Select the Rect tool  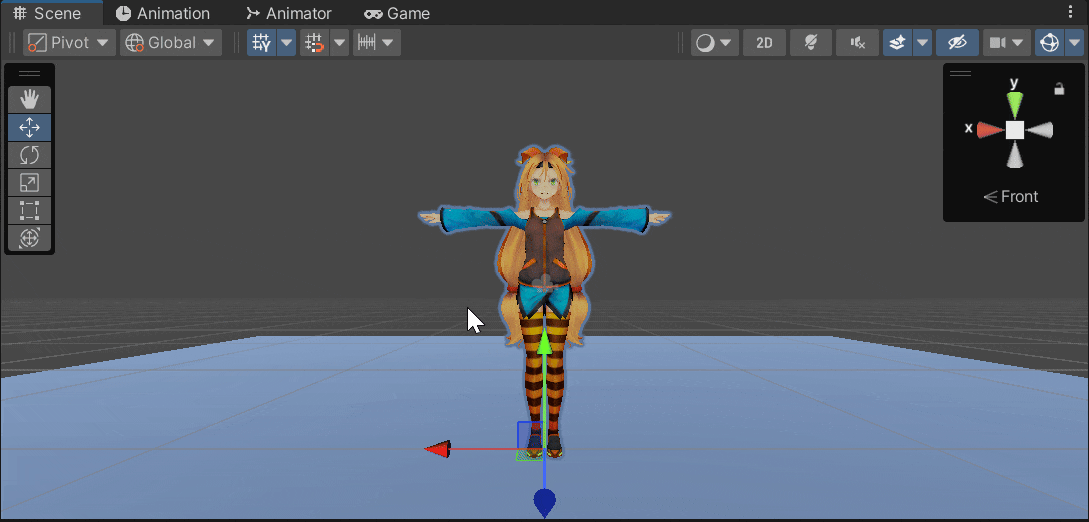pyautogui.click(x=29, y=210)
